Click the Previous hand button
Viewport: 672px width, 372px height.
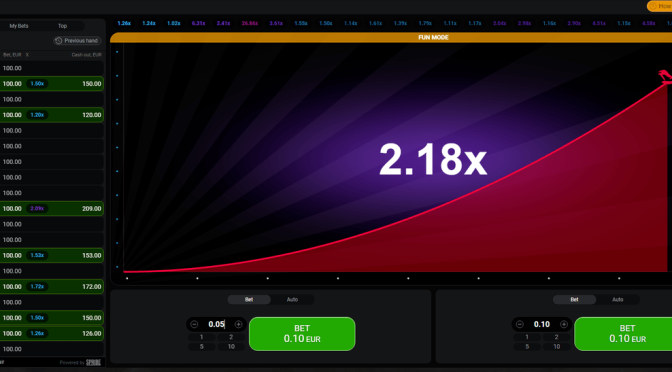77,41
